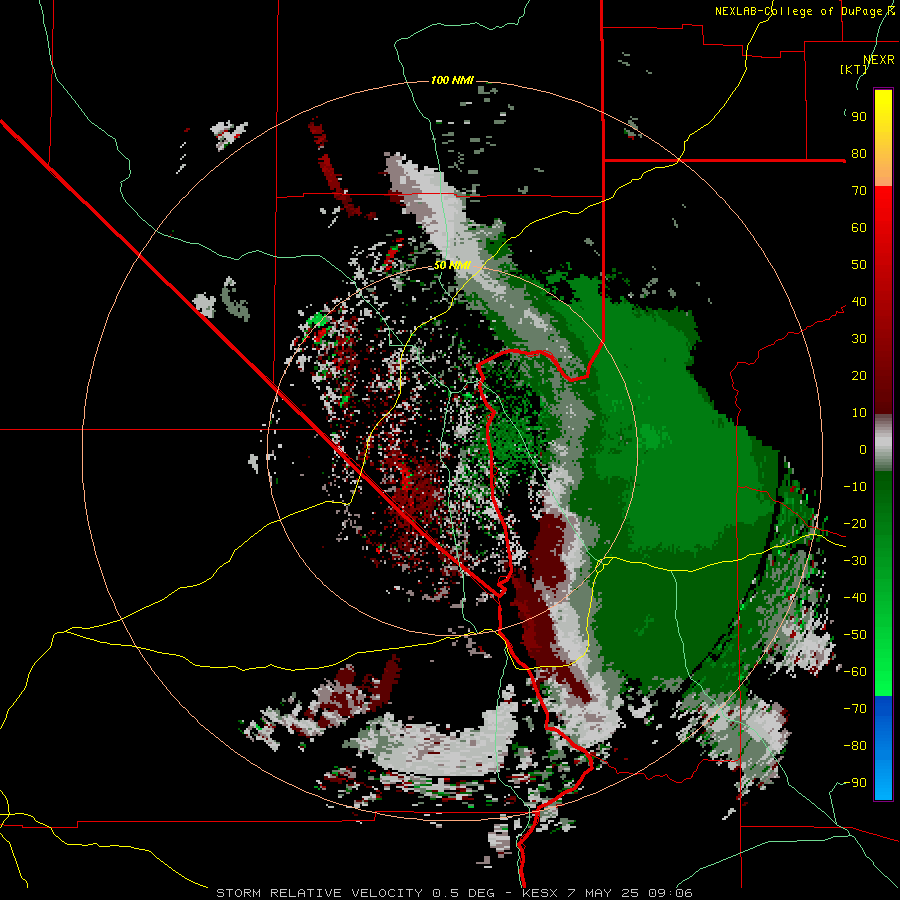
Task: Select the "-60" scale value
Action: (x=855, y=672)
